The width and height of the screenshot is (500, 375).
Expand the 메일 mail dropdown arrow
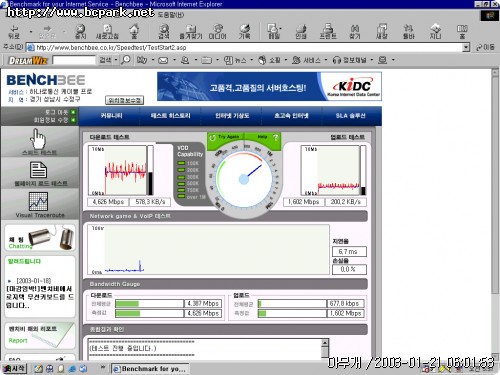pos(281,29)
